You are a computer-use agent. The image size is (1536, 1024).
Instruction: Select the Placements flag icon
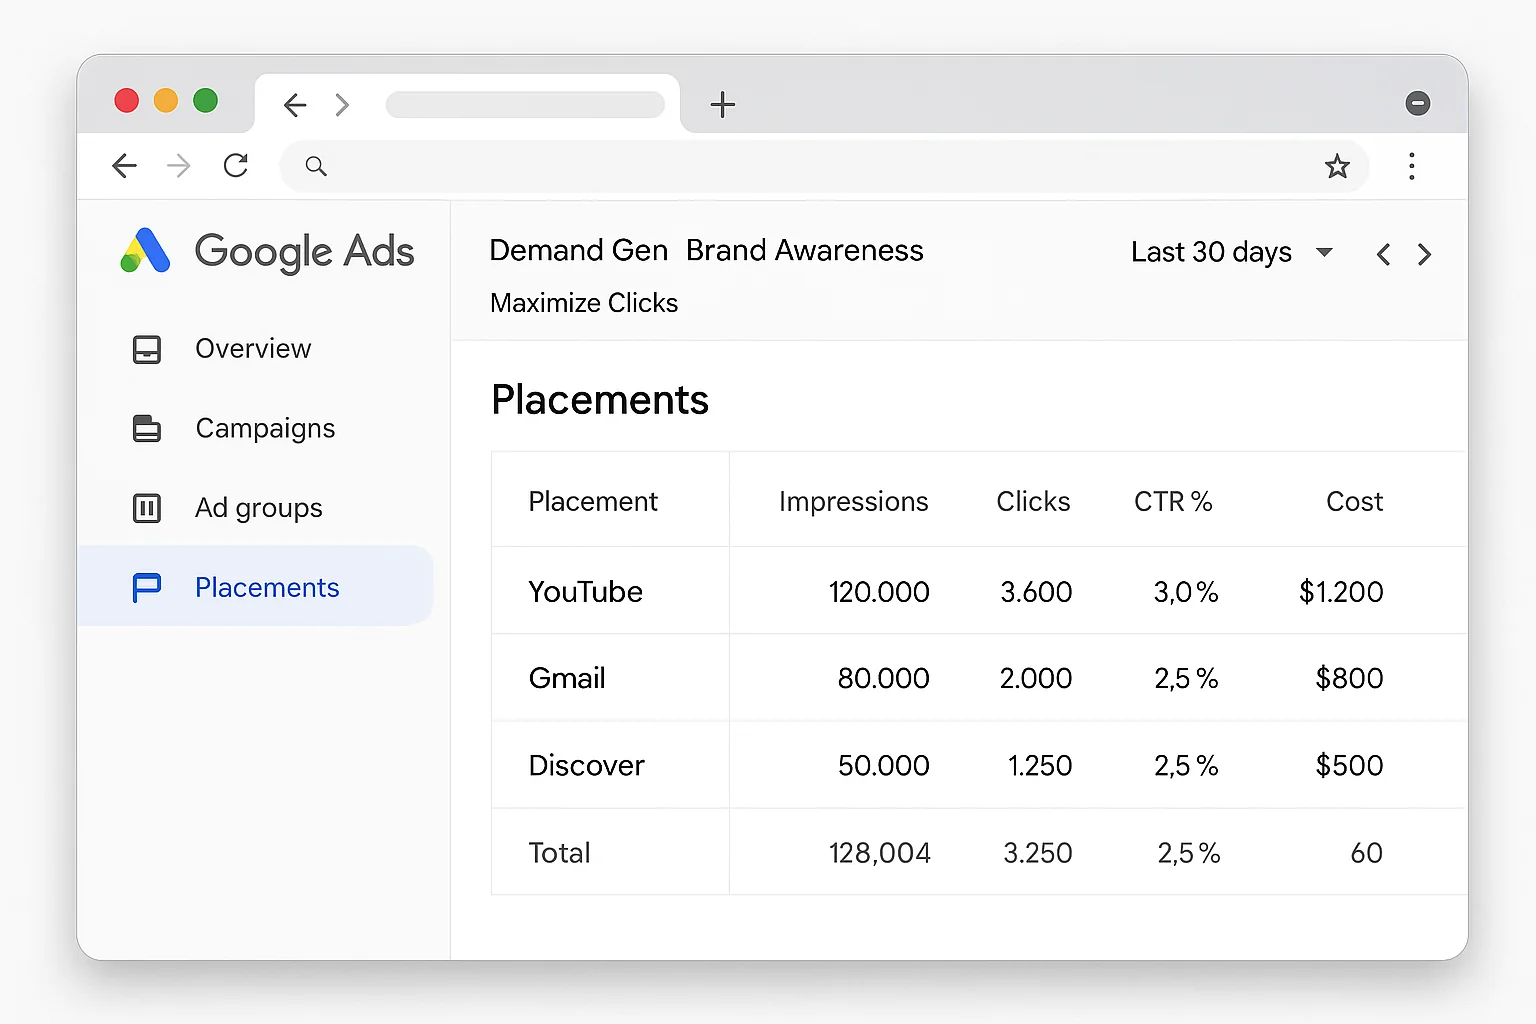point(147,587)
